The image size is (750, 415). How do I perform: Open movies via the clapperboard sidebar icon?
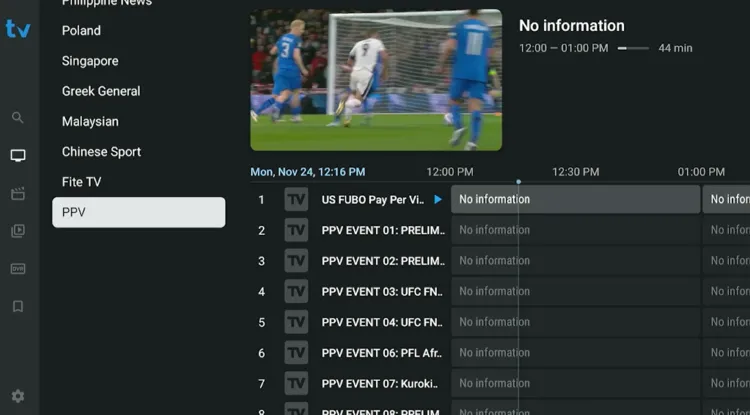(x=18, y=194)
